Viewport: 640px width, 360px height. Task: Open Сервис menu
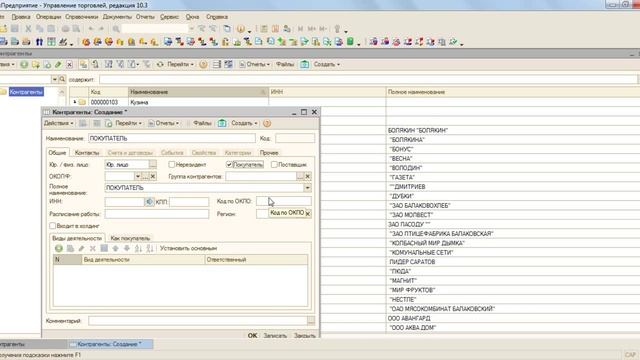pyautogui.click(x=169, y=17)
